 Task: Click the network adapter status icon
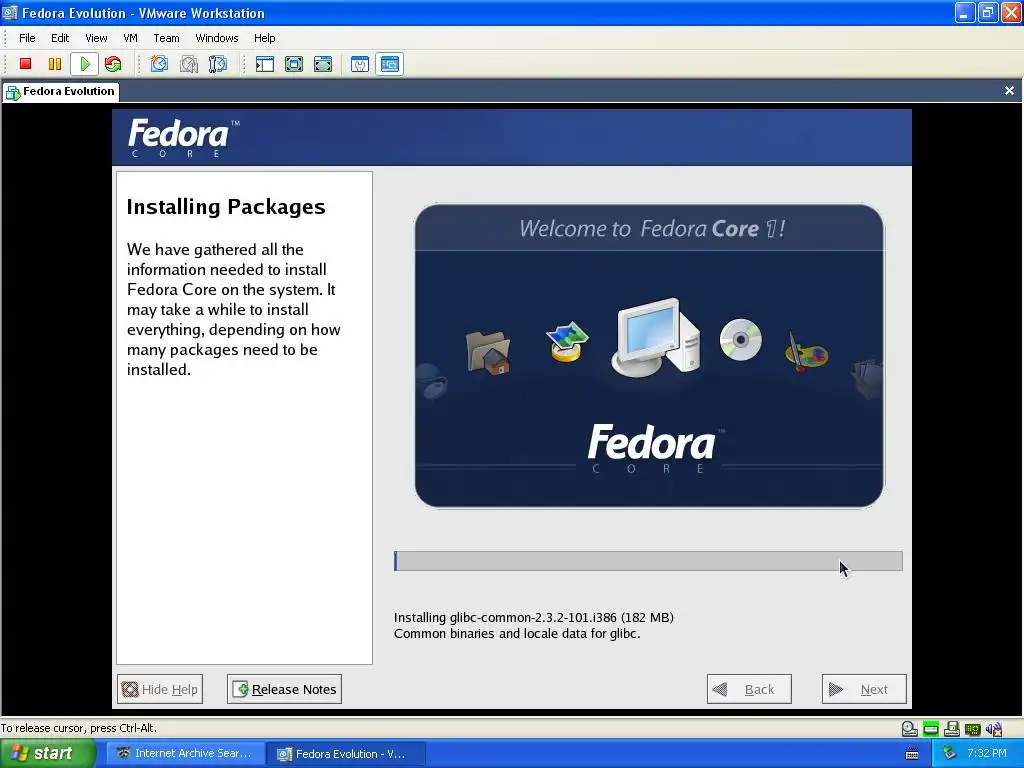pyautogui.click(x=972, y=729)
